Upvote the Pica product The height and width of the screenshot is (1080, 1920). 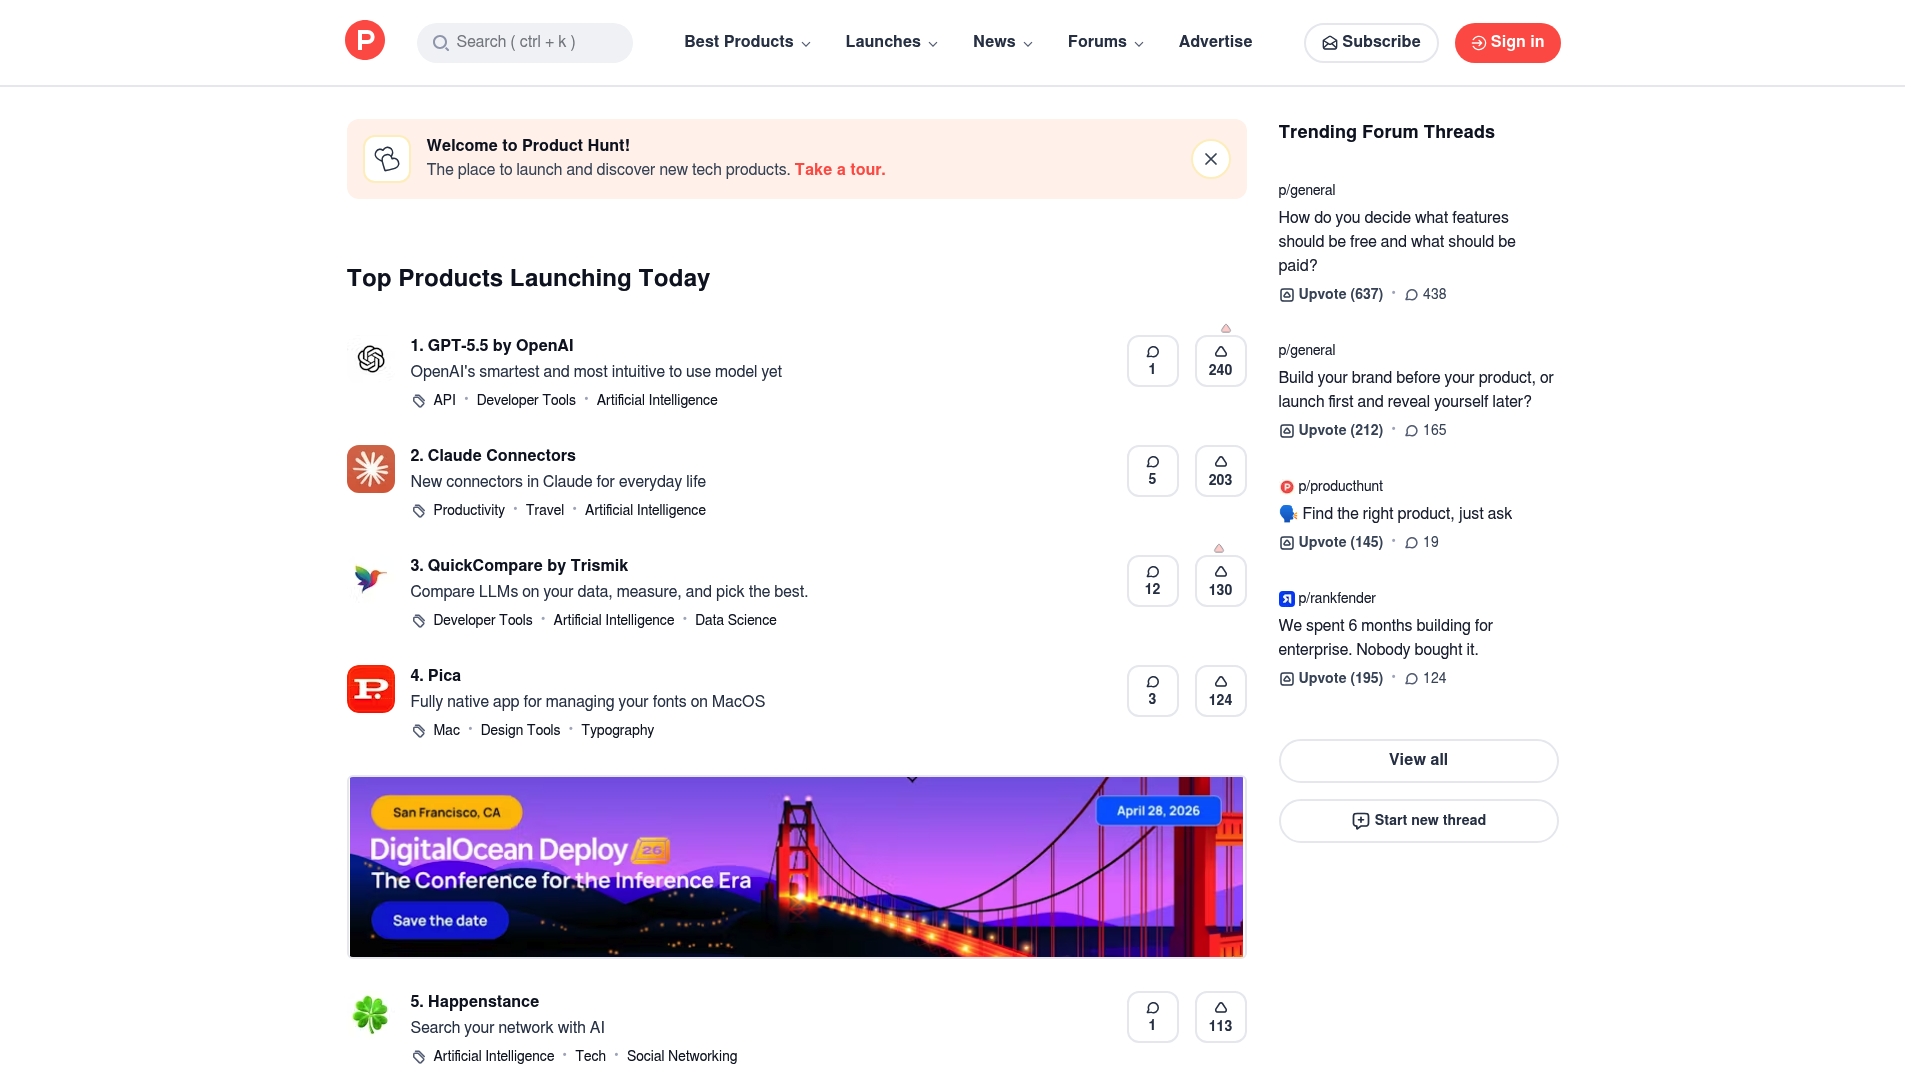[1220, 691]
